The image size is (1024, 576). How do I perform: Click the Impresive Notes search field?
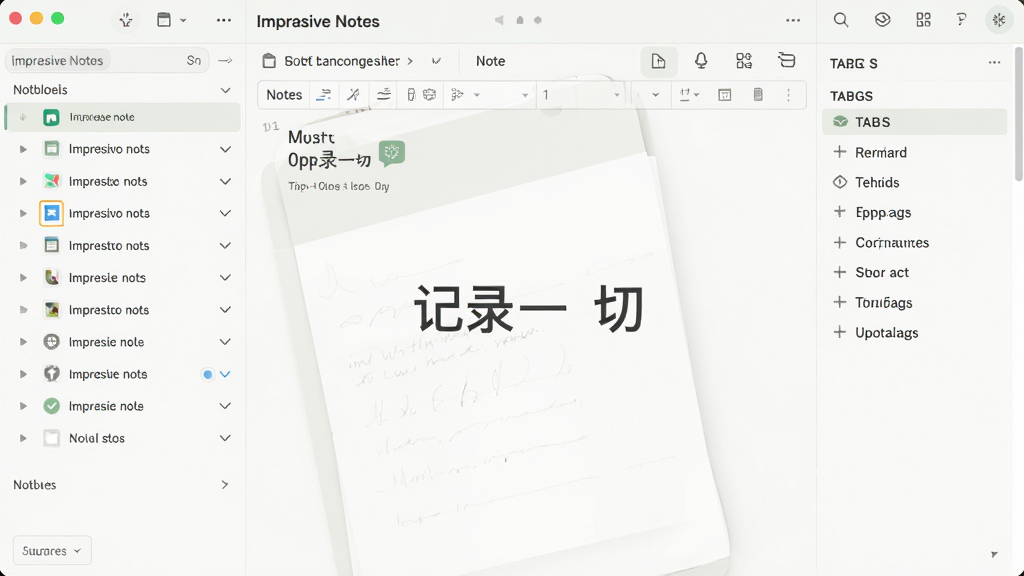[x=107, y=61]
